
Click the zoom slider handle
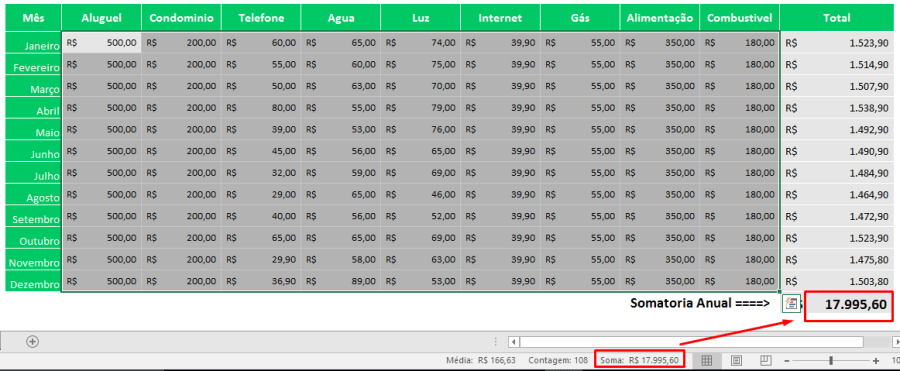pyautogui.click(x=831, y=361)
